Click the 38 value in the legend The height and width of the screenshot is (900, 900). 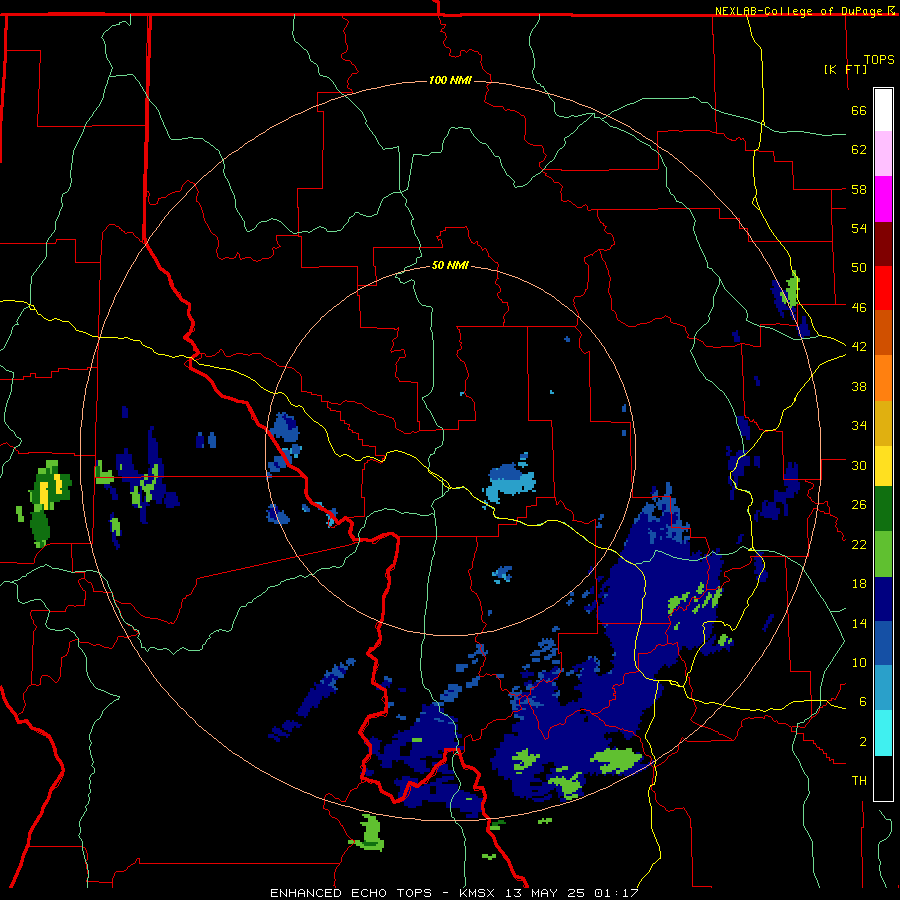coord(859,386)
